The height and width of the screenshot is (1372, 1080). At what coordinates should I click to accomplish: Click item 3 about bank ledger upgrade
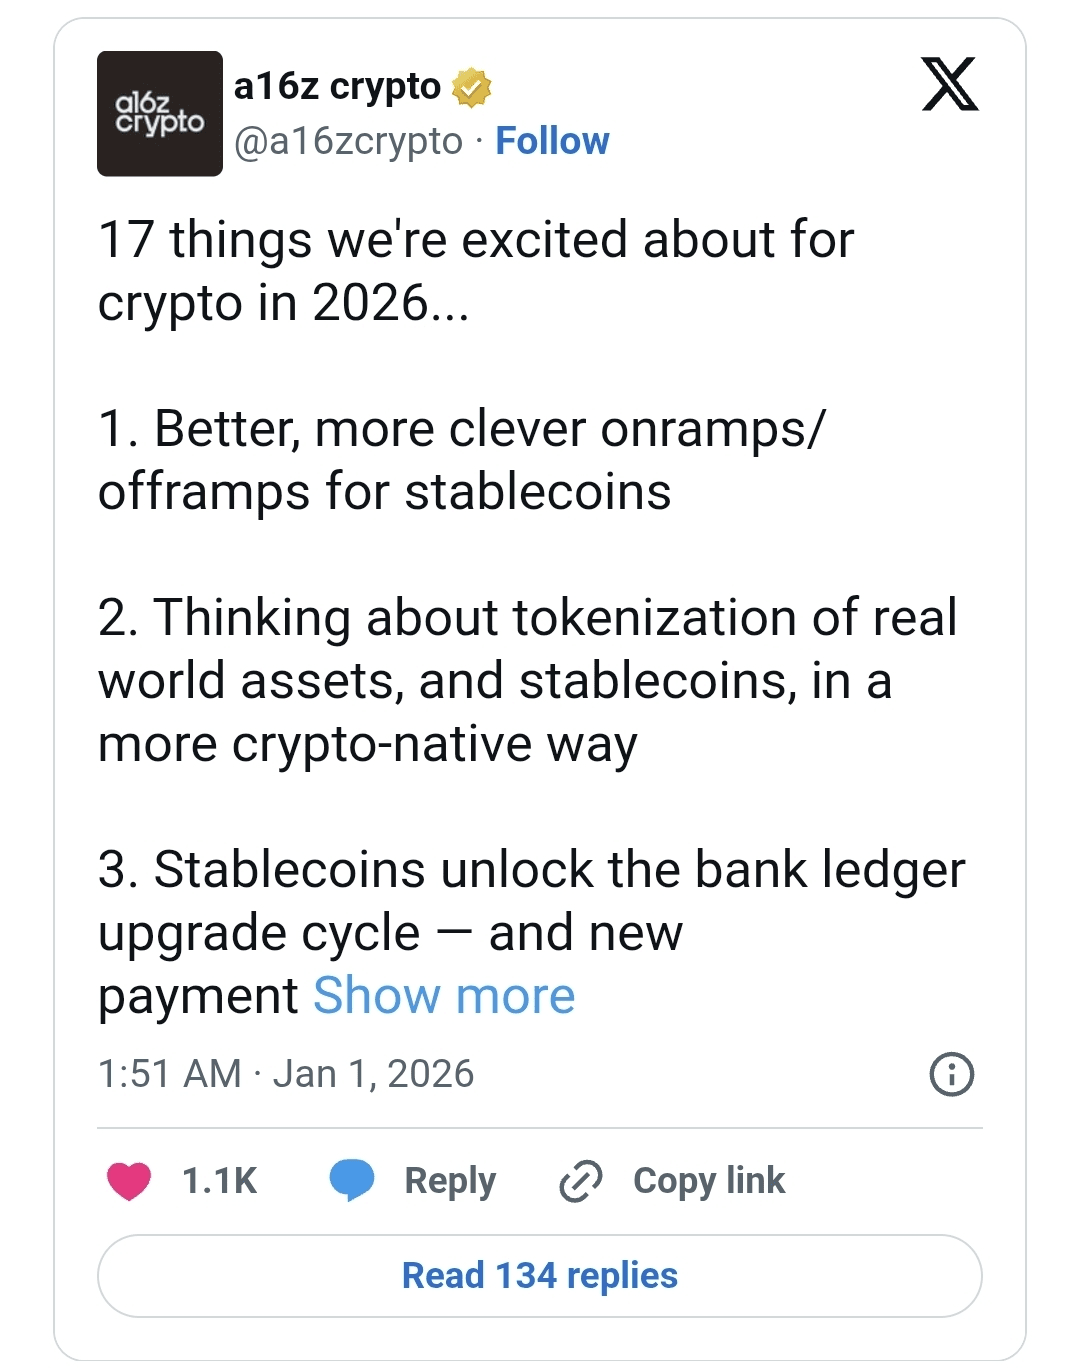click(532, 932)
